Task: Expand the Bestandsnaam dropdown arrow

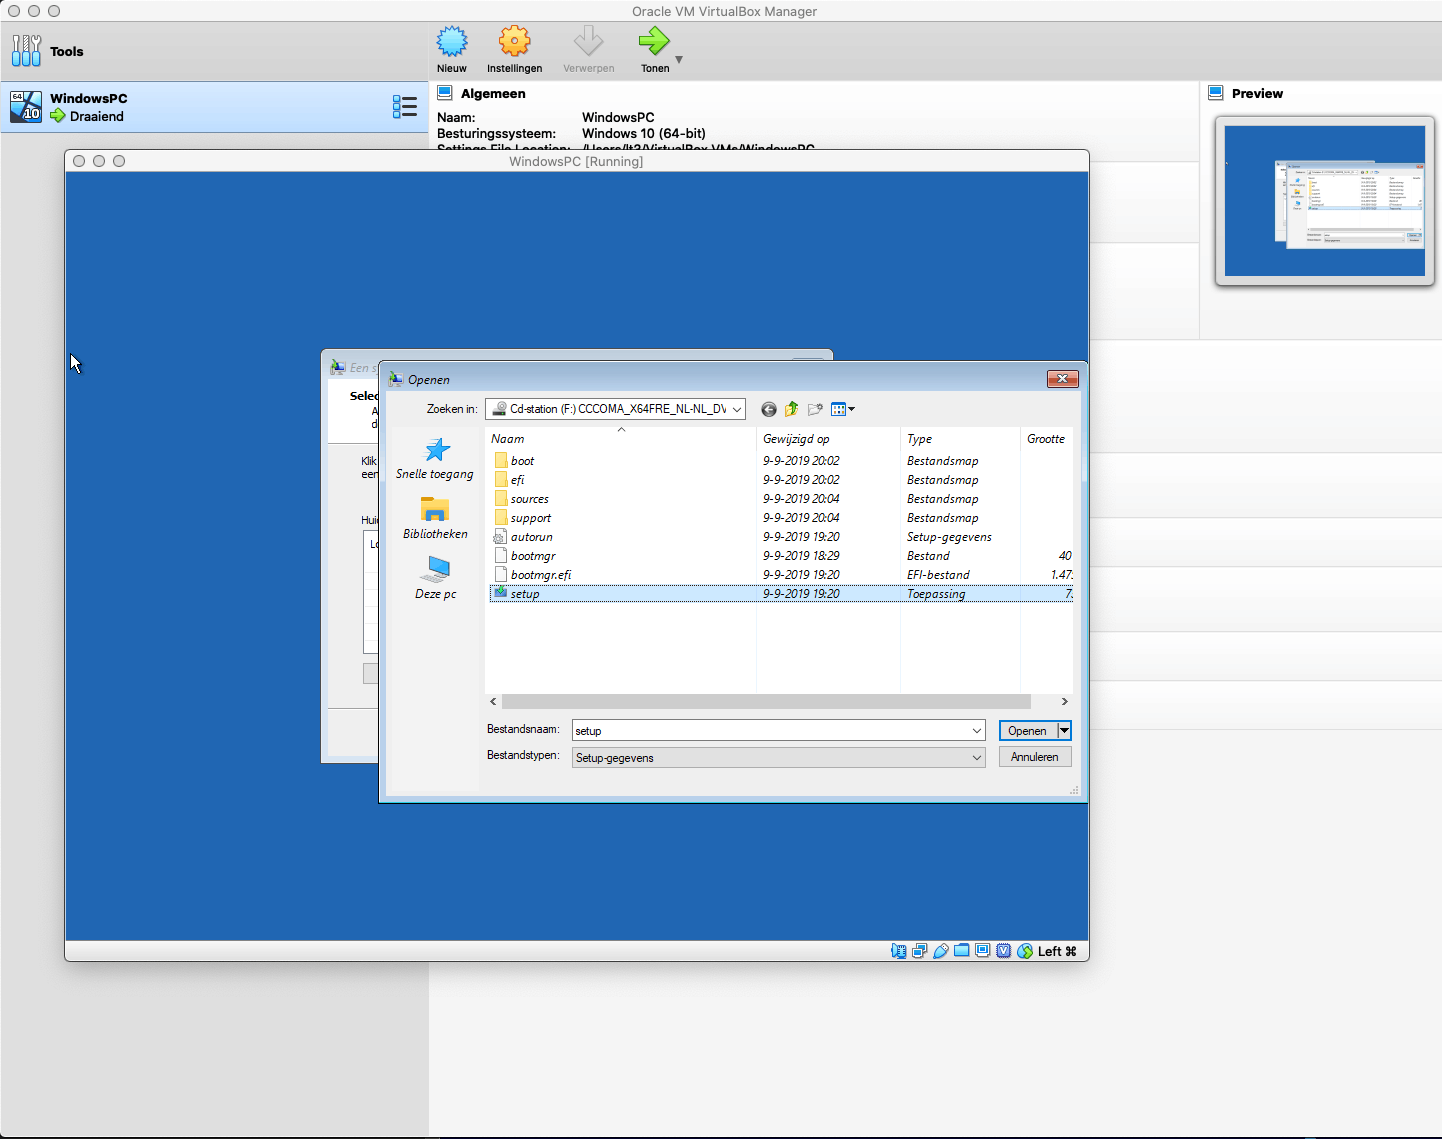Action: tap(977, 731)
